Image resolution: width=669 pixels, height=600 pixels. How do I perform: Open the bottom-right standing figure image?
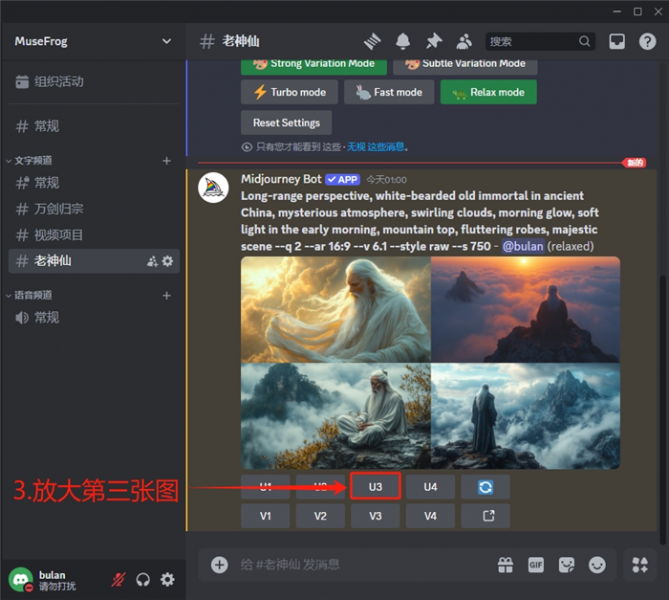pos(526,416)
